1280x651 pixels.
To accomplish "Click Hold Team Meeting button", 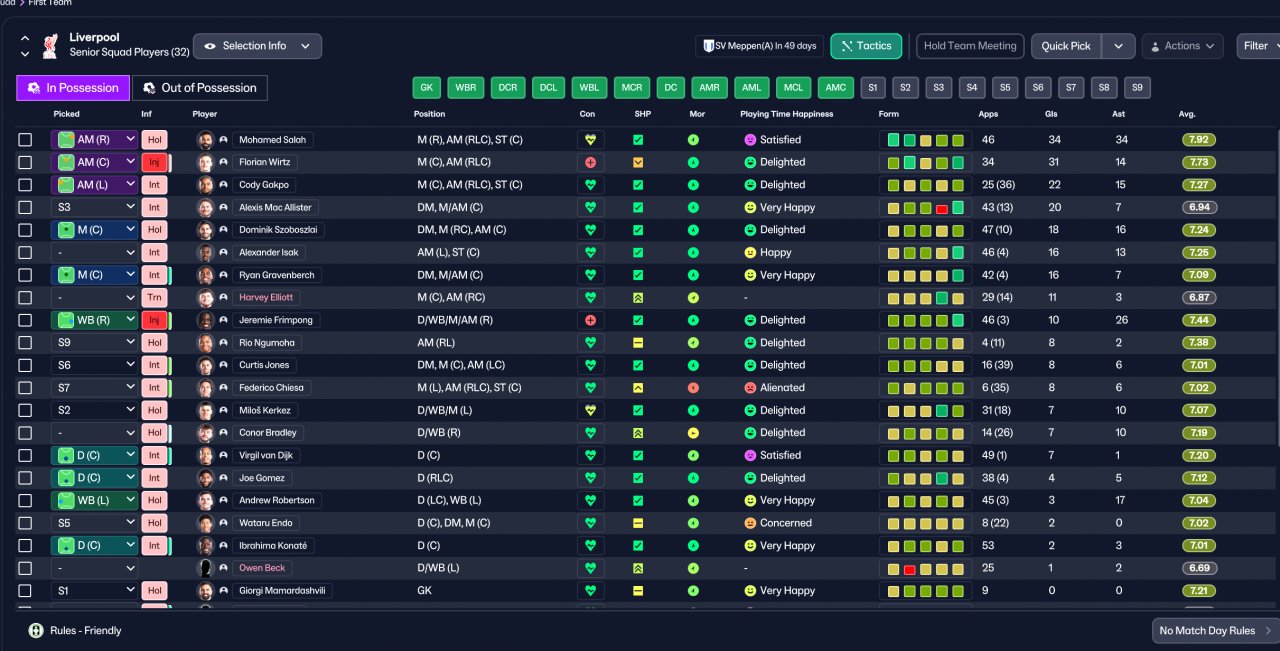I will 970,46.
